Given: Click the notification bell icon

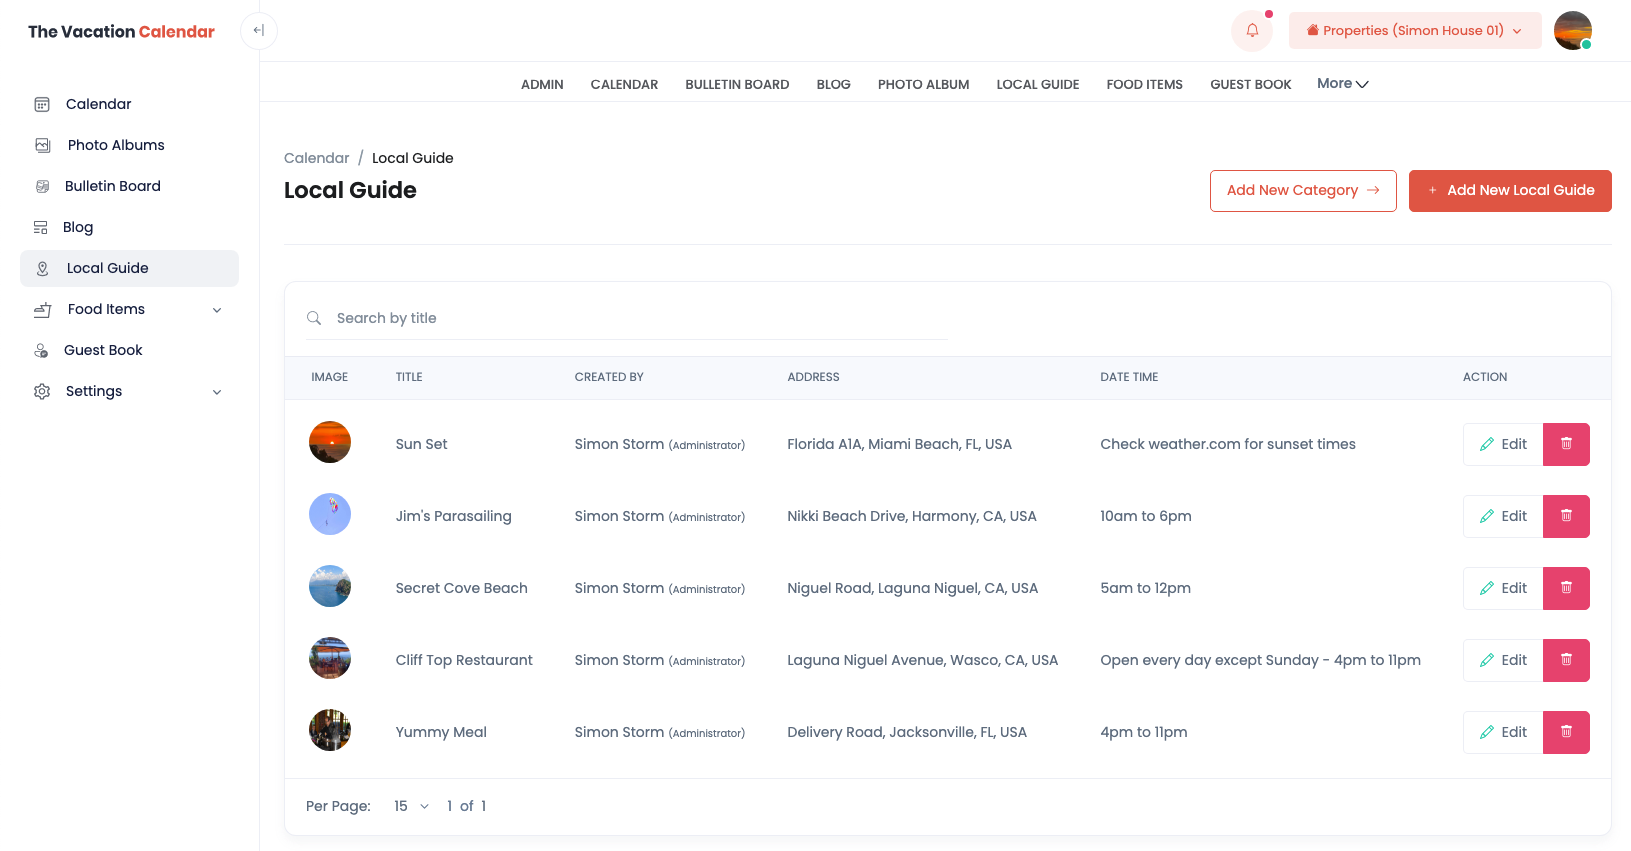Looking at the screenshot, I should (x=1251, y=31).
